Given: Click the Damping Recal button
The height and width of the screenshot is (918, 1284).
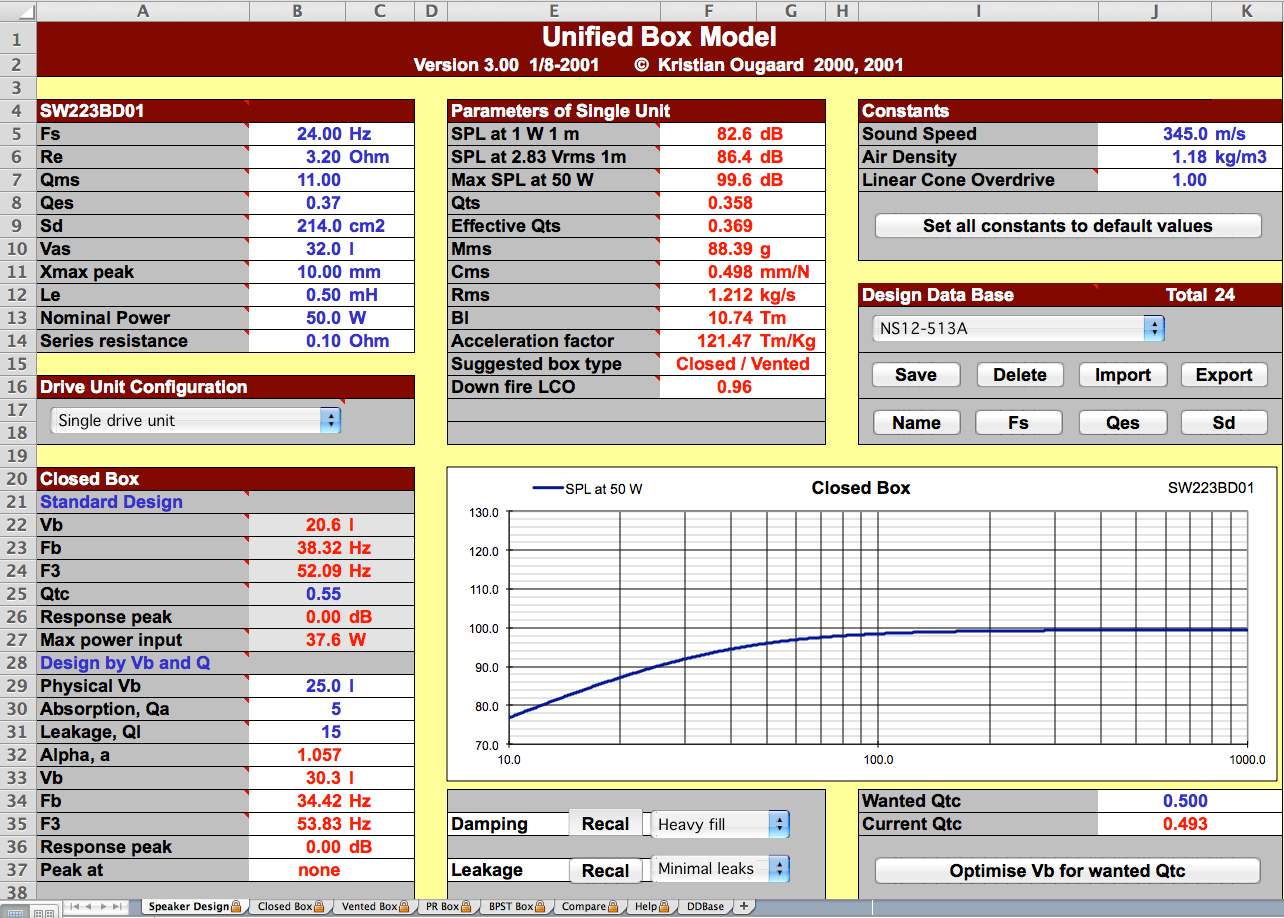Looking at the screenshot, I should (606, 824).
